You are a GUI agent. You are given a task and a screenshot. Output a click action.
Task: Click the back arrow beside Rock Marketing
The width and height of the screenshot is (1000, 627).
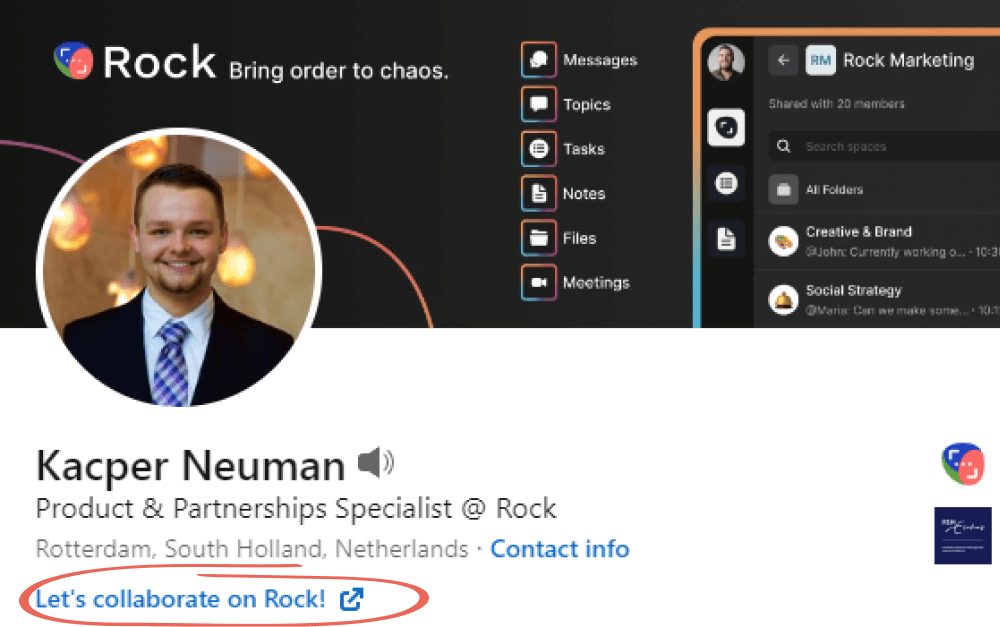tap(783, 60)
